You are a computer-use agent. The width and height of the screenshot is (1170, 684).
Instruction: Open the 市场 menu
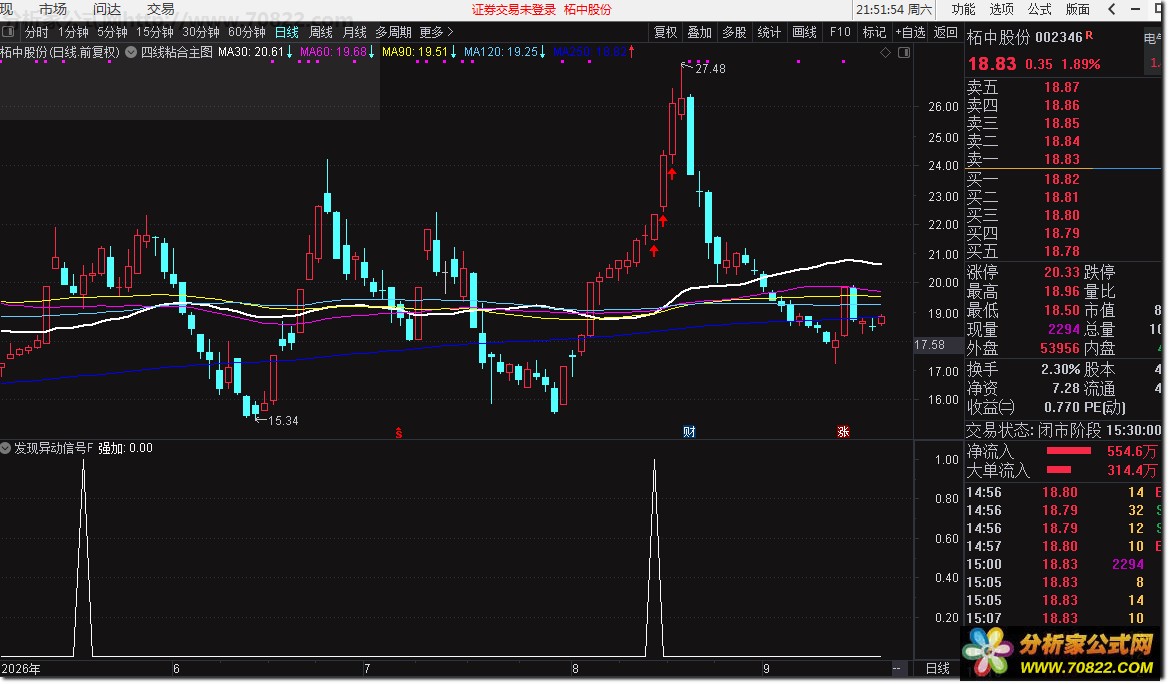coord(52,9)
